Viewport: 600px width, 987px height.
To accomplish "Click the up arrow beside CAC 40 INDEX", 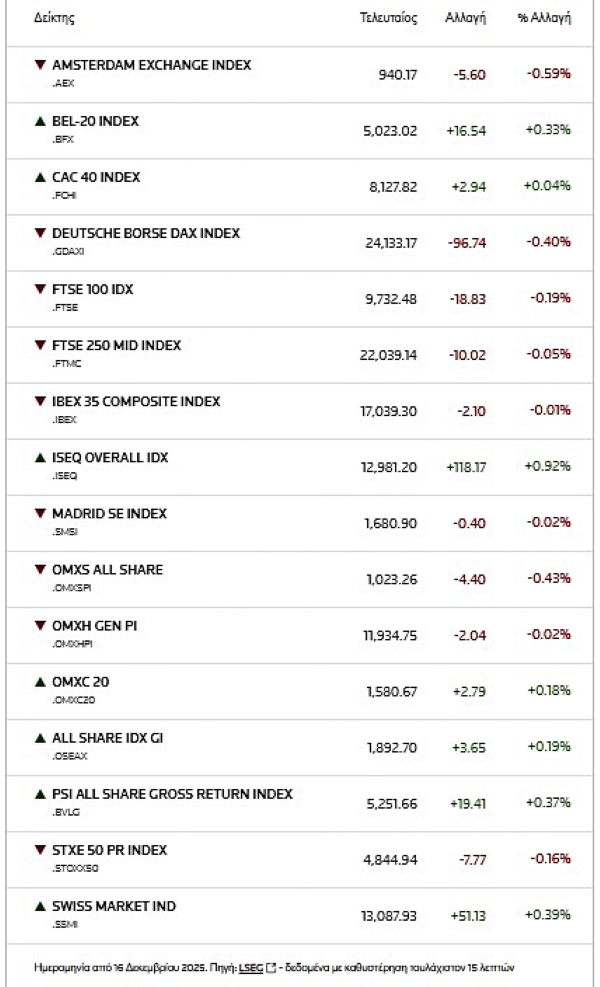I will coord(40,177).
